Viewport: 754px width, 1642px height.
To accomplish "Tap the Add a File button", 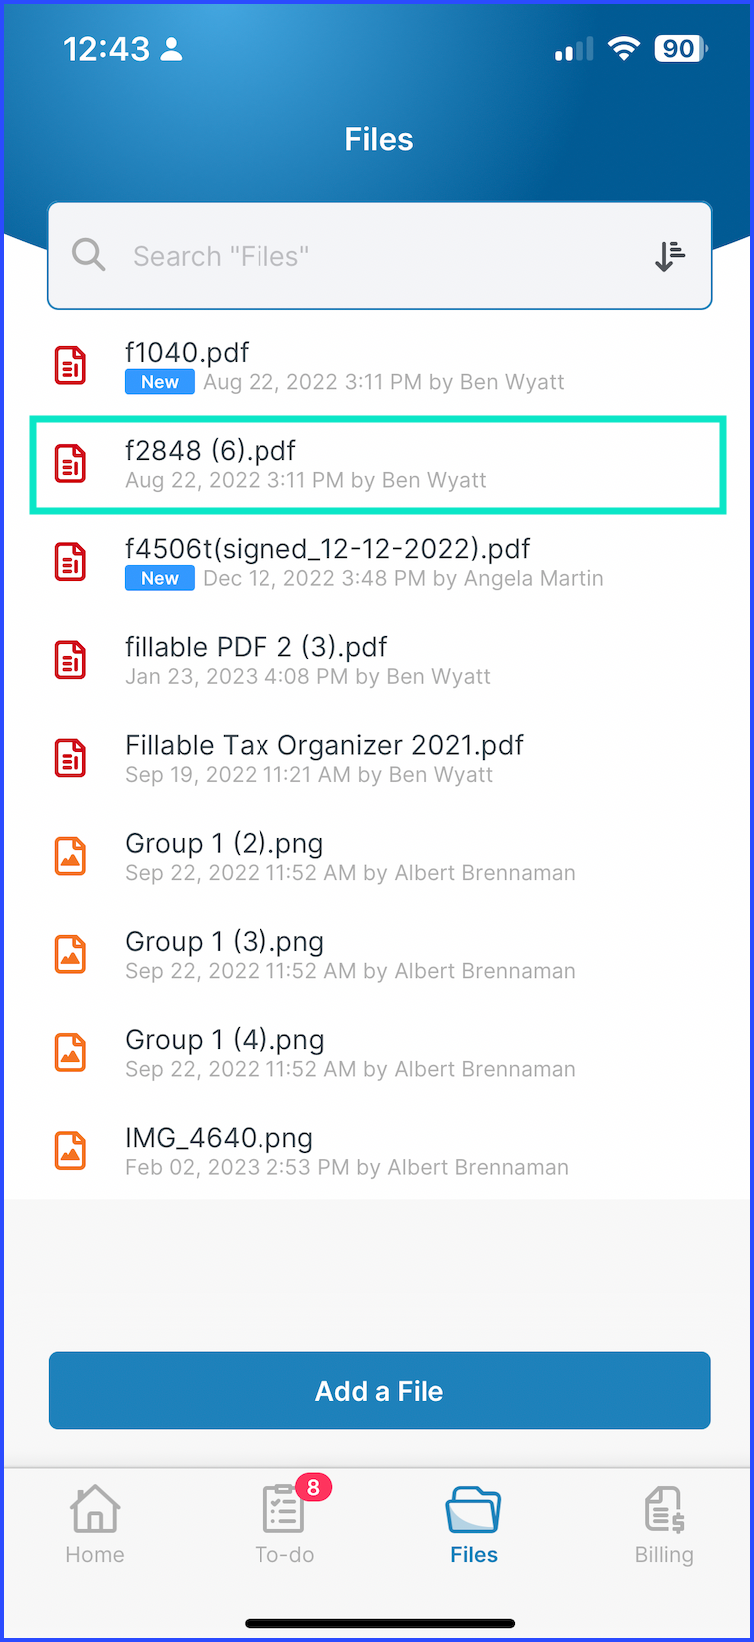I will pos(380,1391).
